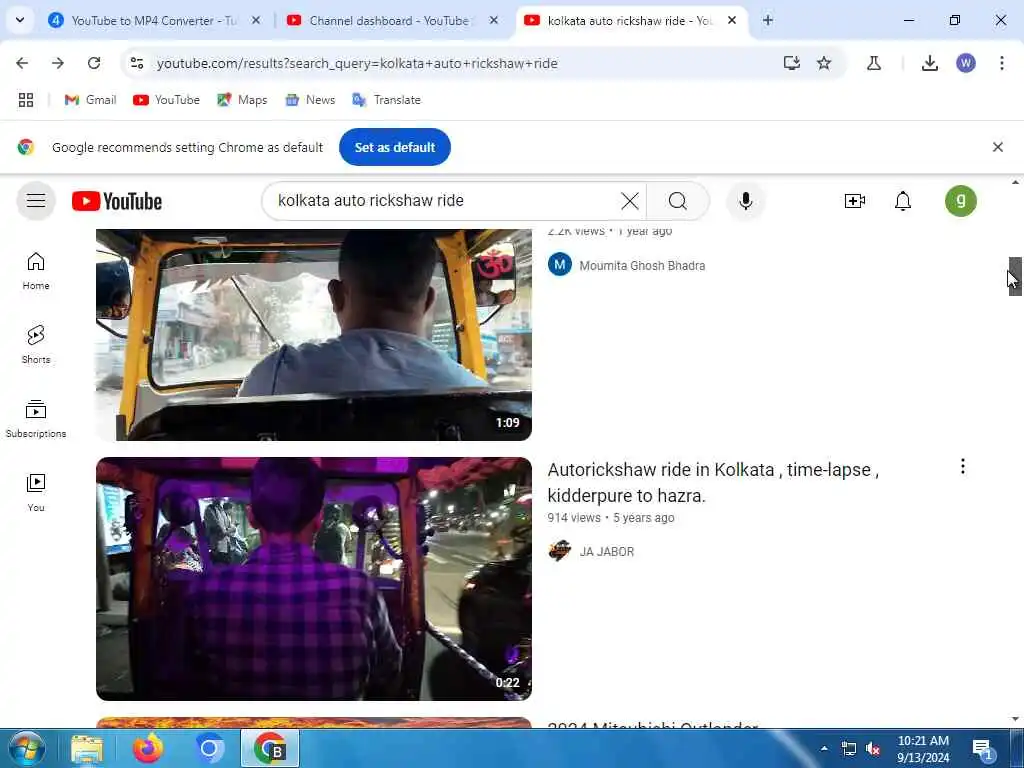Screen dimensions: 1024x768
Task: Run search with magnifying glass button
Action: coord(678,201)
